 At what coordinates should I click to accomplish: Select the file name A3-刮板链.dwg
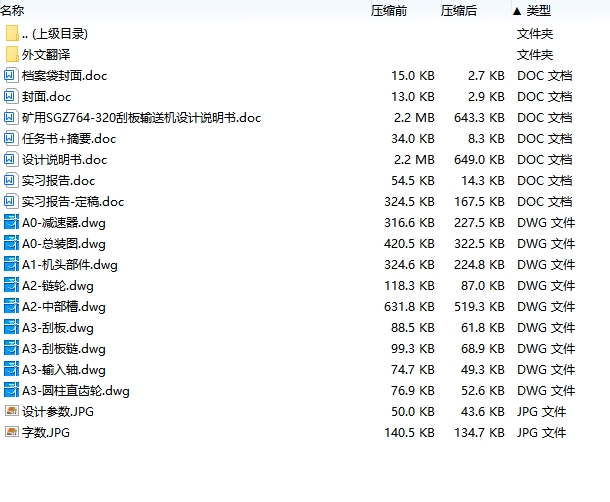point(64,349)
